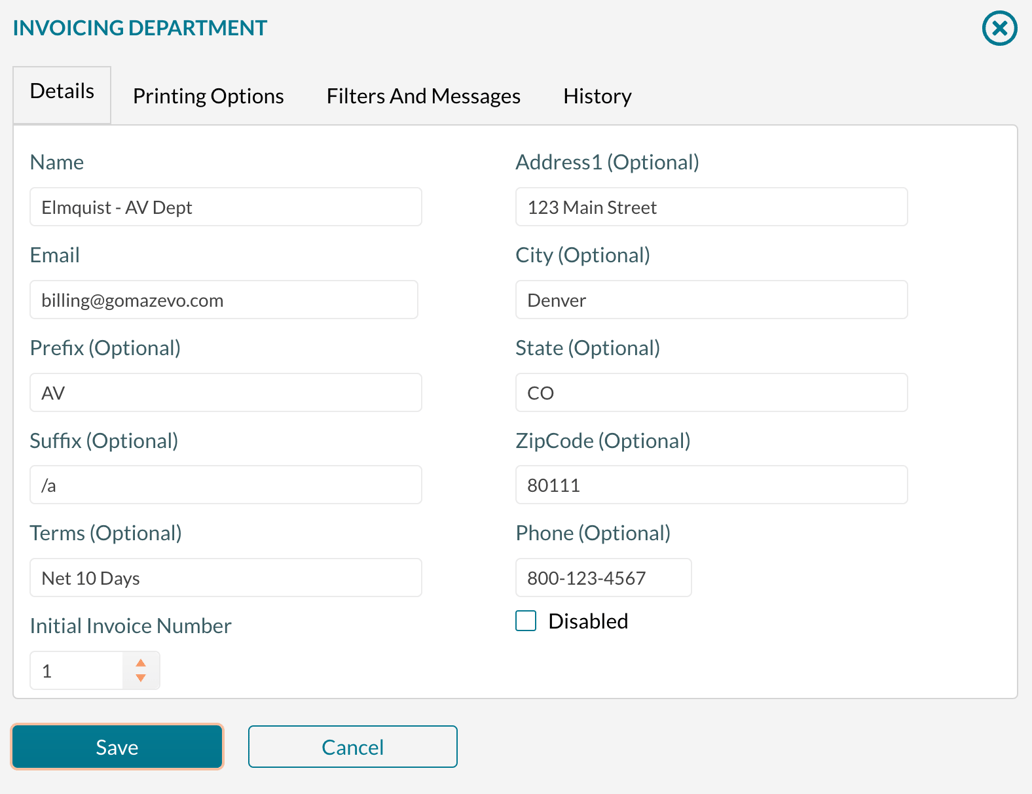1032x794 pixels.
Task: Switch to the Printing Options tab
Action: 207,95
